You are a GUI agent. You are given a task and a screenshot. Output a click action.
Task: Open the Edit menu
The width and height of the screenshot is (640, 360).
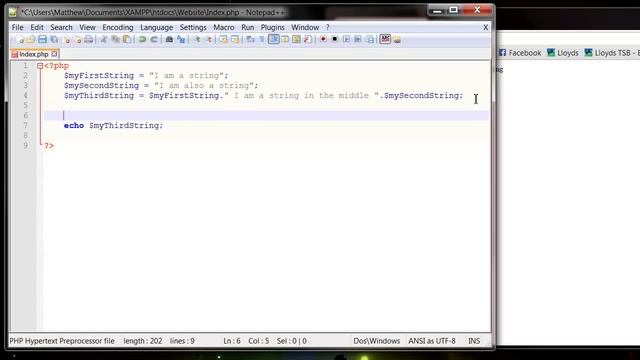click(x=37, y=27)
